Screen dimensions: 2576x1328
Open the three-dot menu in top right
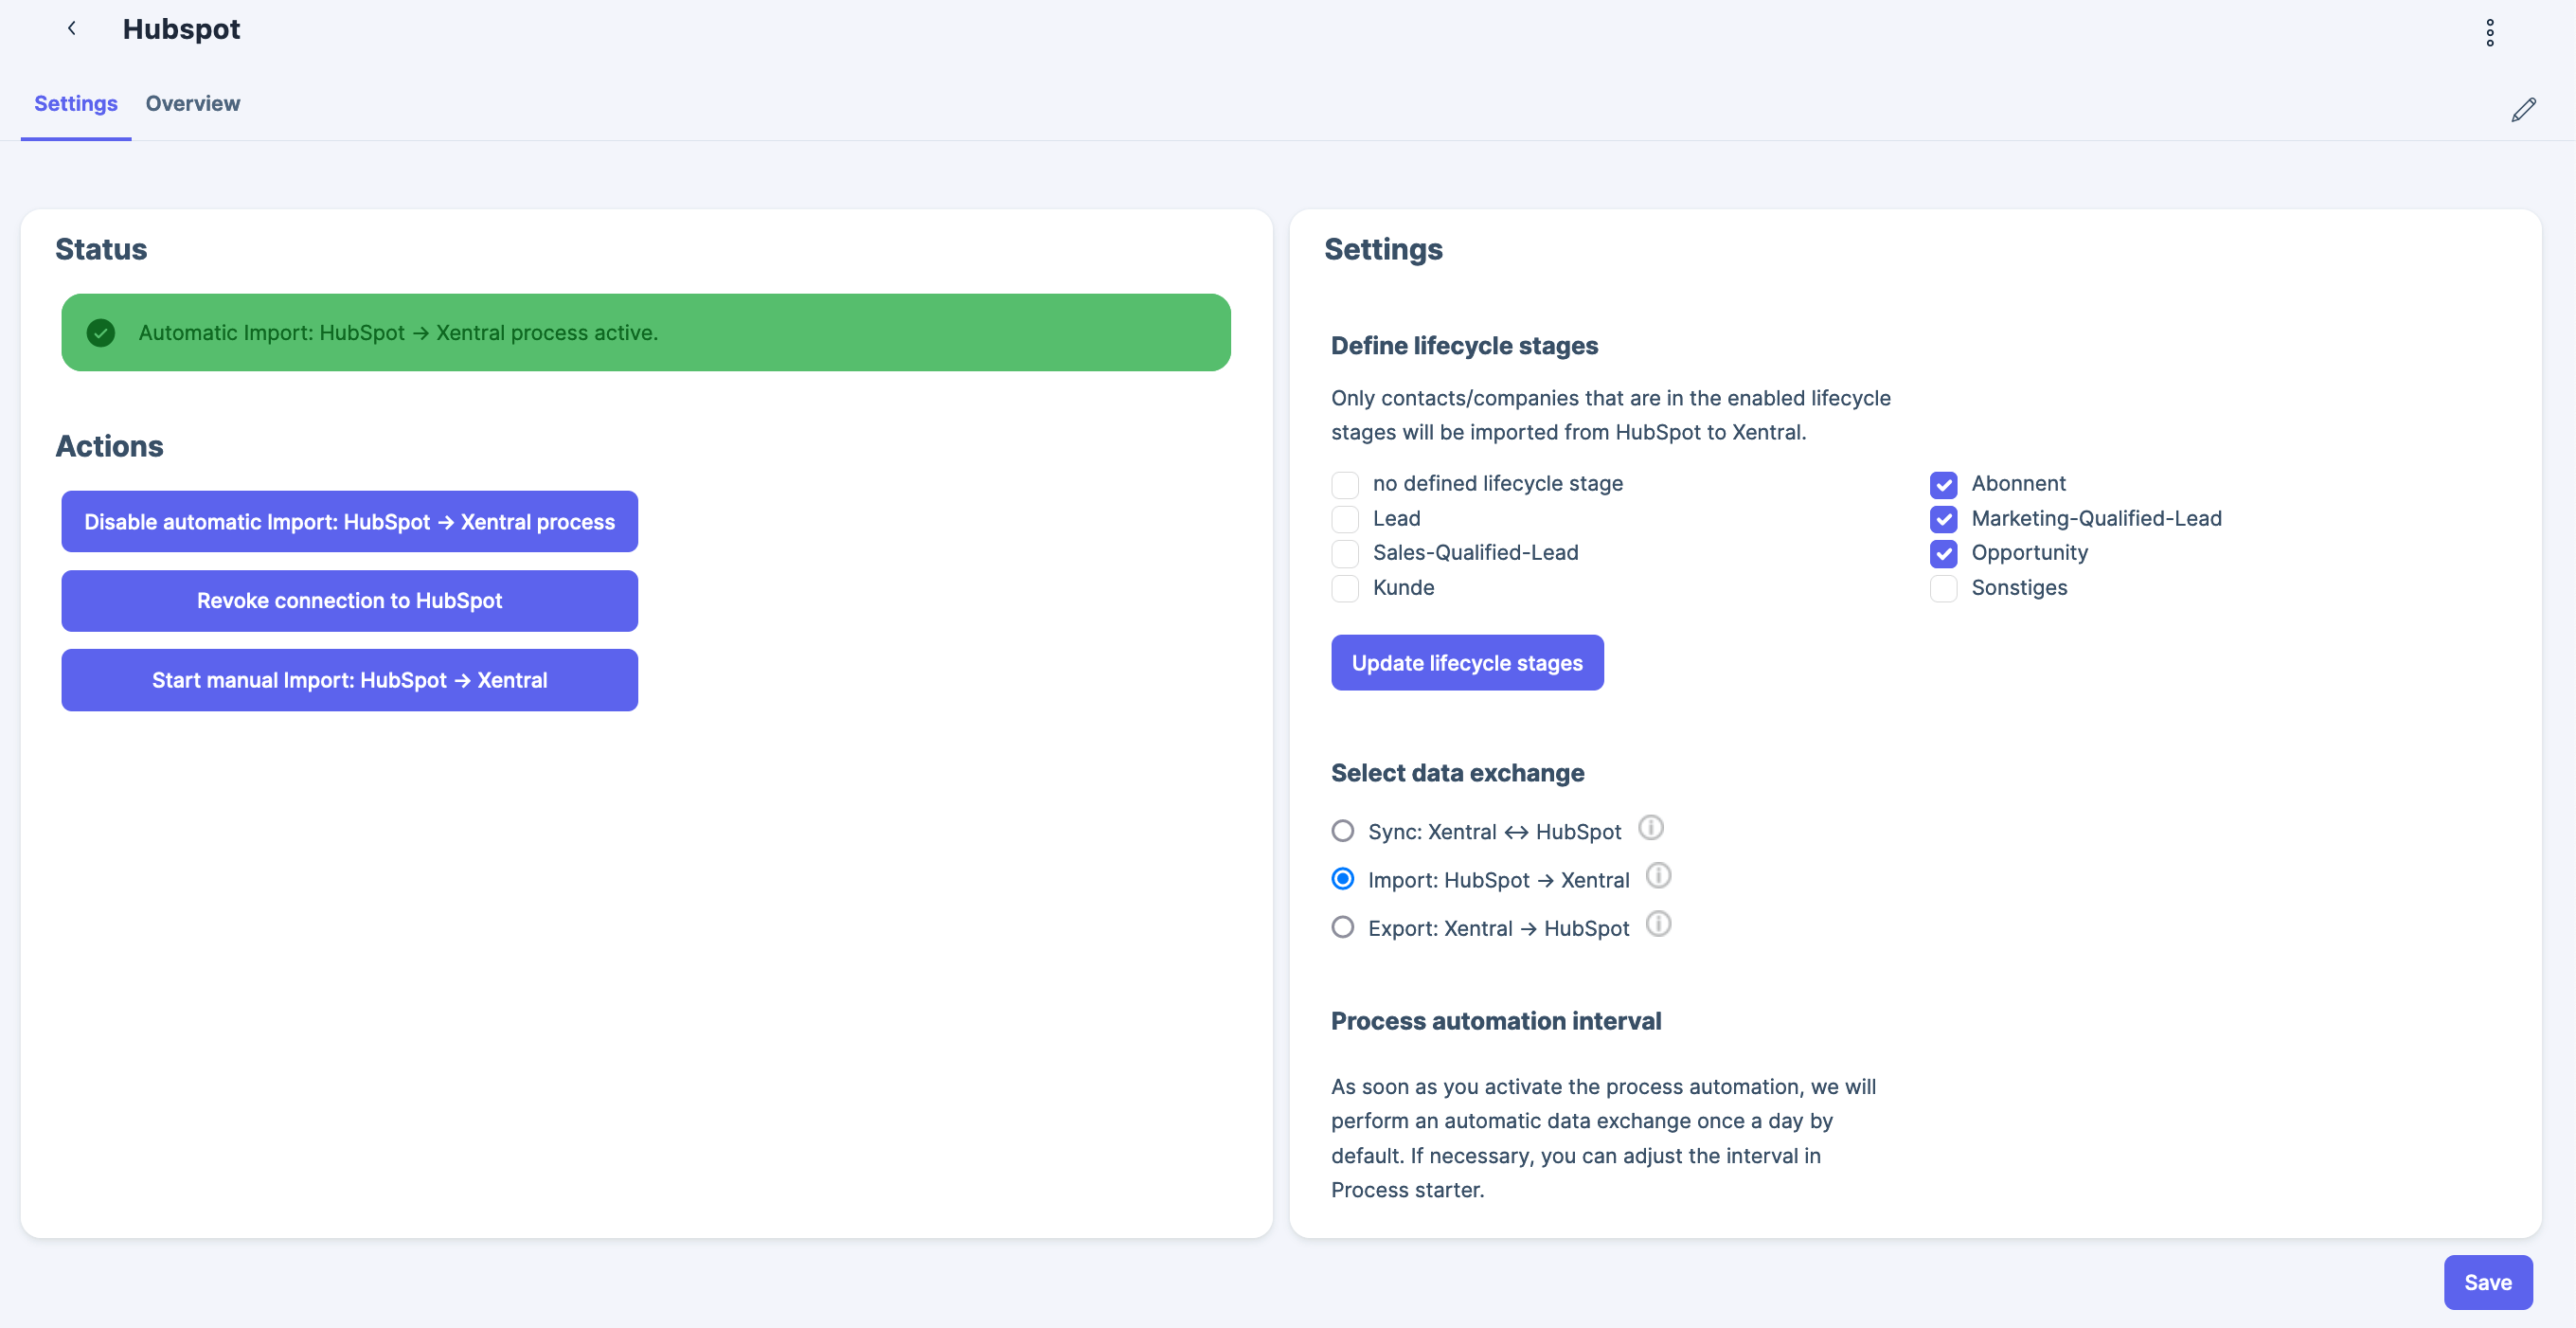2489,32
